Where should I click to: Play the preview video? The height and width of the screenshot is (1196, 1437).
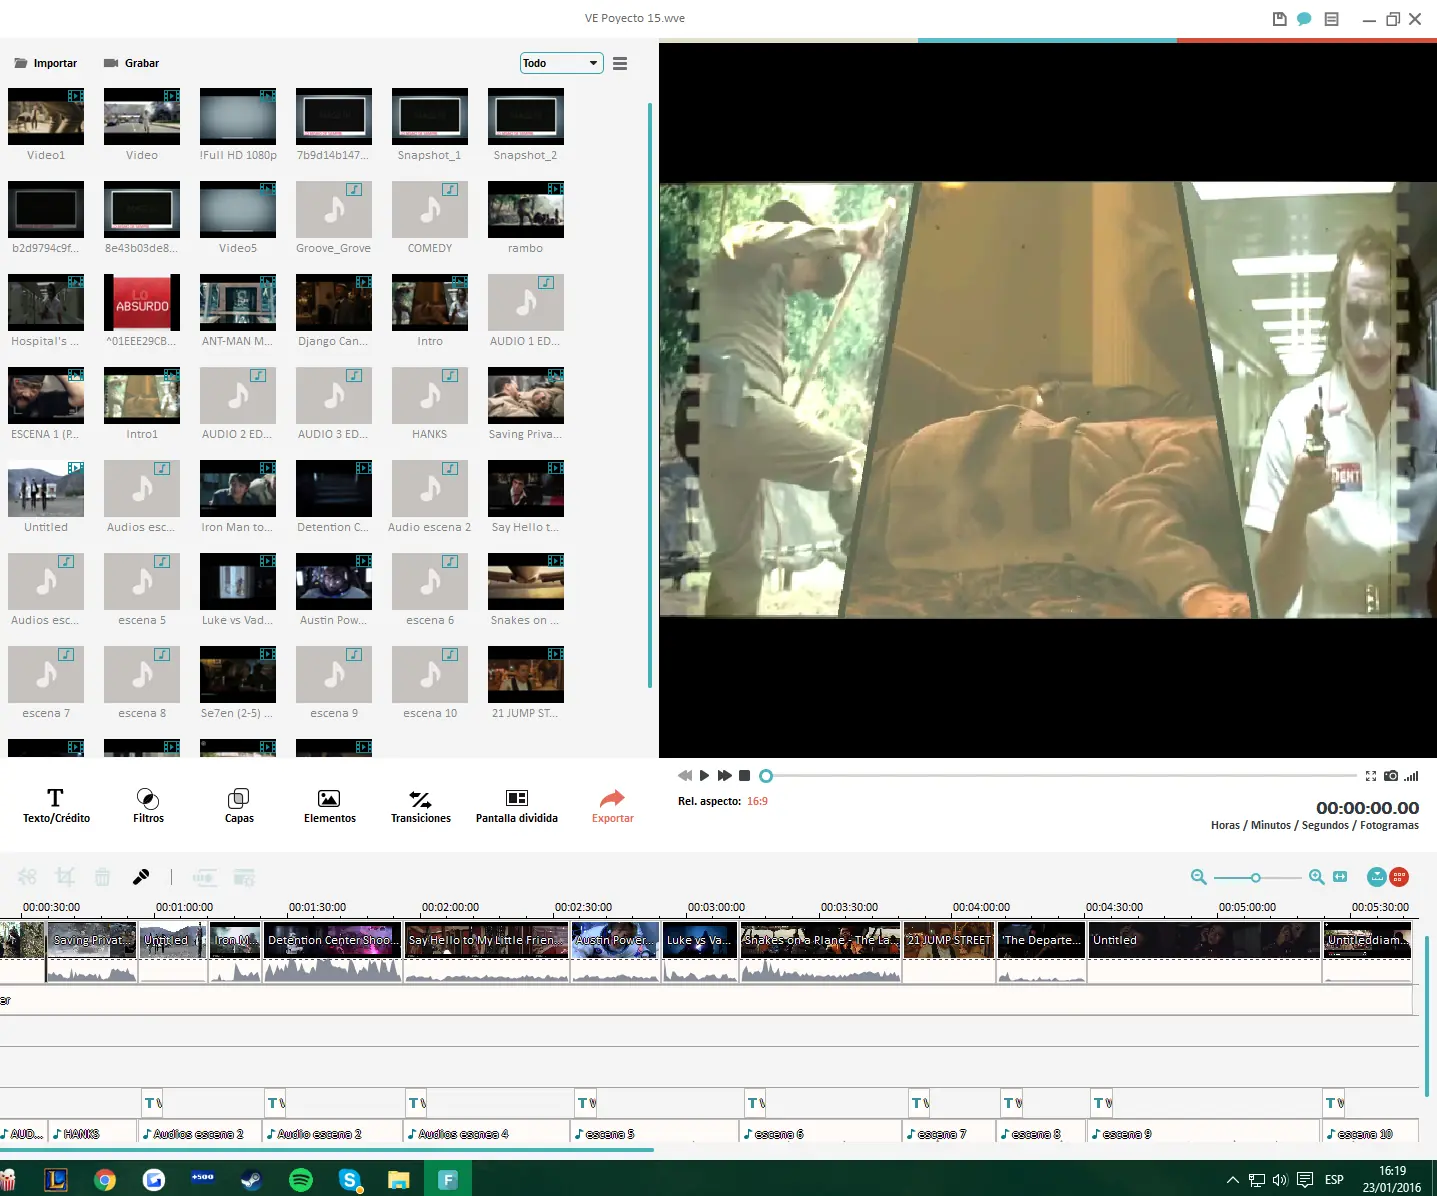[704, 776]
